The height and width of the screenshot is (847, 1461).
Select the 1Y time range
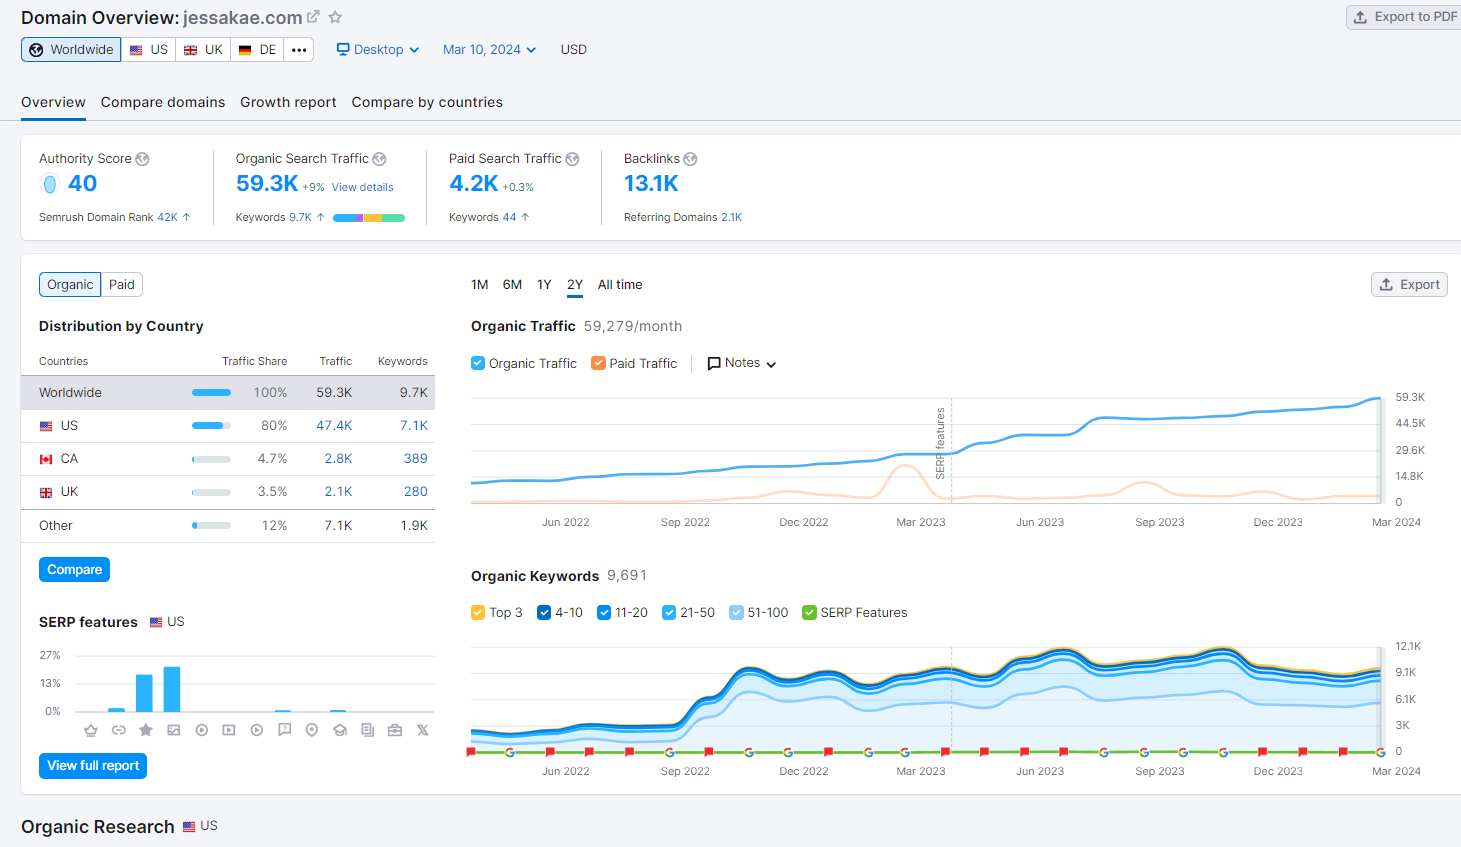pyautogui.click(x=544, y=284)
